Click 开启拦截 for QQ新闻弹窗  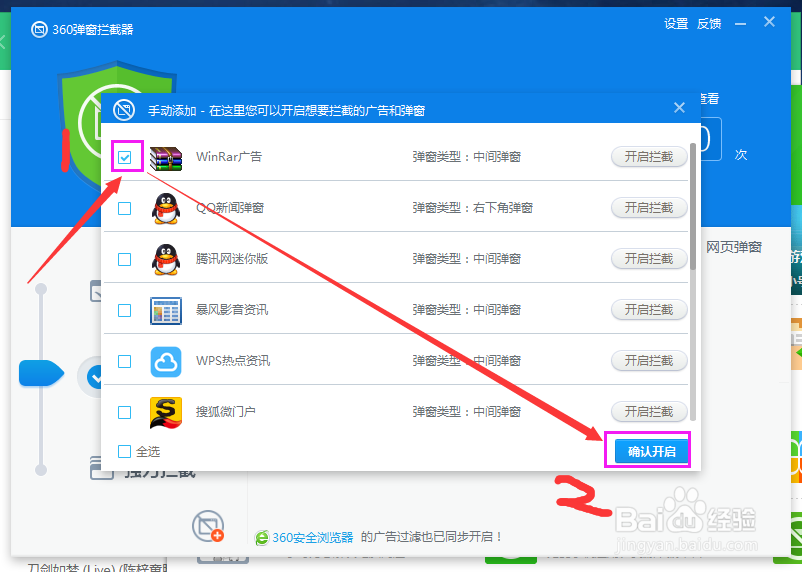click(x=649, y=208)
